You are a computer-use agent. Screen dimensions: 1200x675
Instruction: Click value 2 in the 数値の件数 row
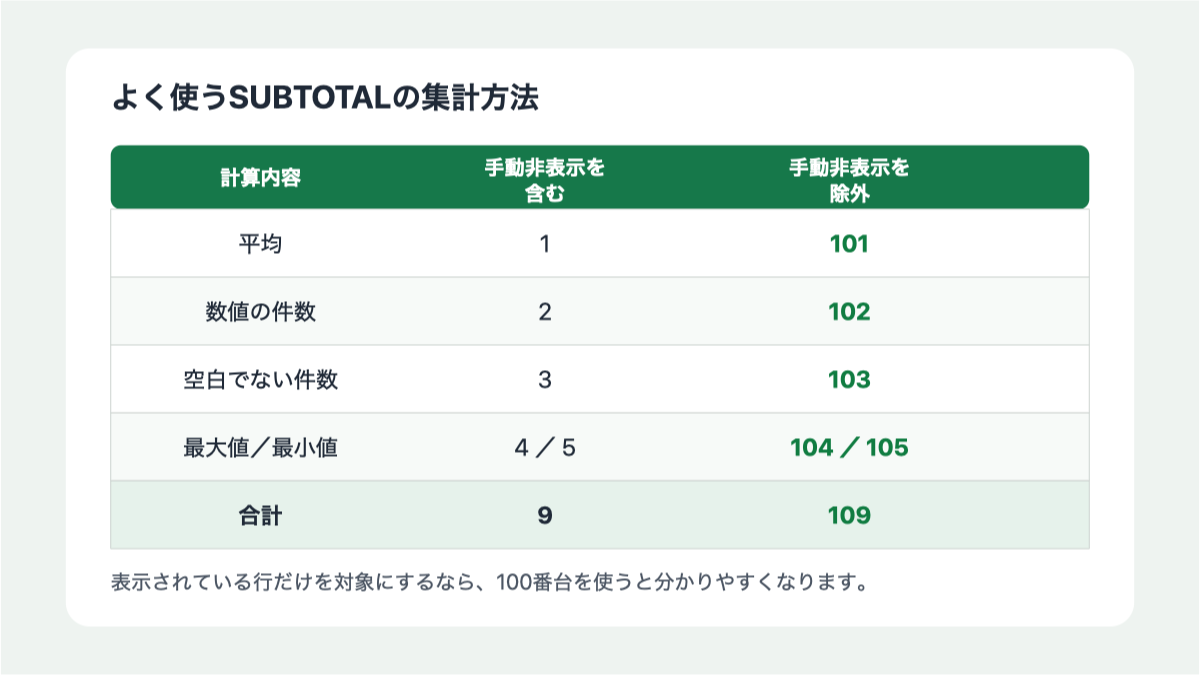[545, 311]
